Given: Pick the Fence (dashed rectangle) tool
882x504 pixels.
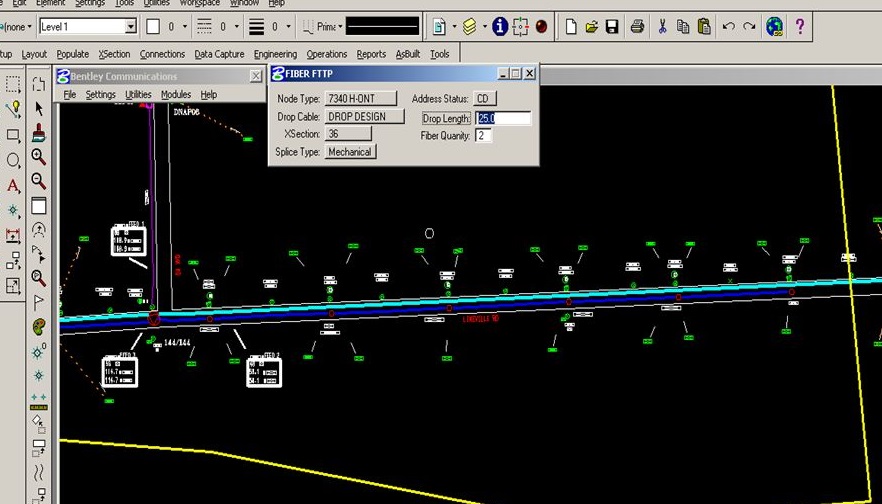Looking at the screenshot, I should tap(12, 84).
